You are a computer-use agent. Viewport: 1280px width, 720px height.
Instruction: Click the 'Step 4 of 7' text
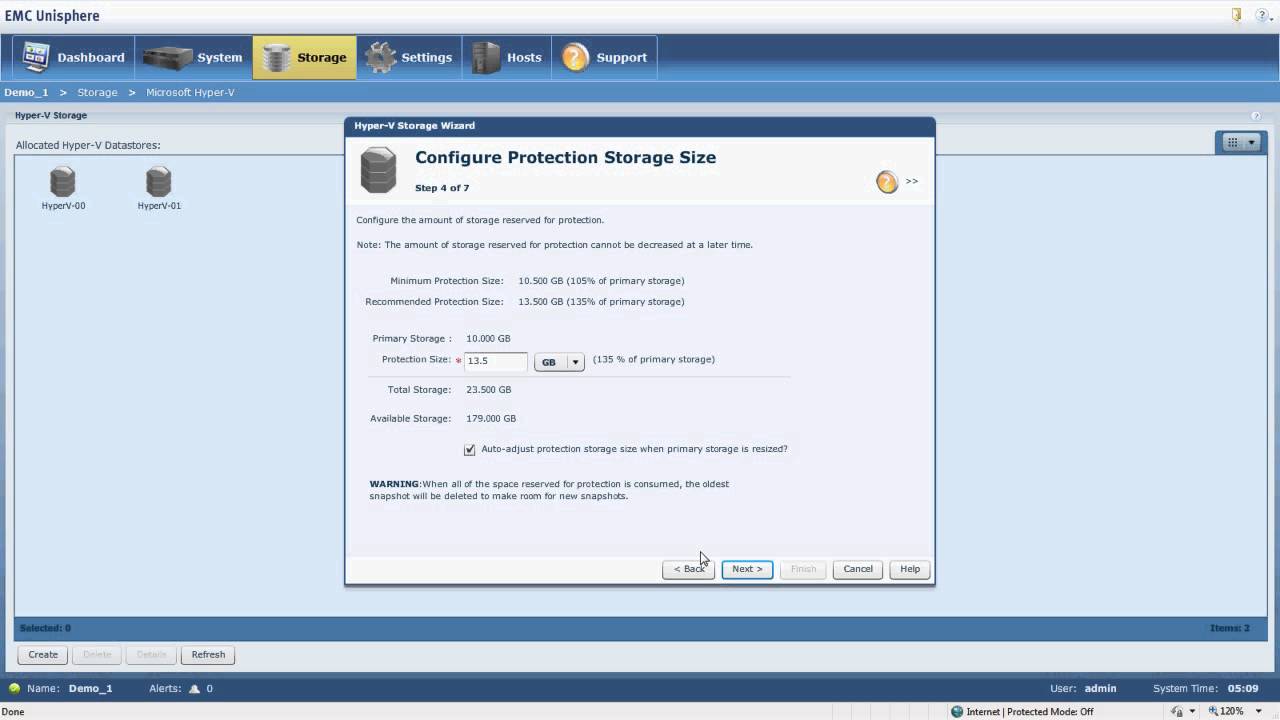(442, 188)
